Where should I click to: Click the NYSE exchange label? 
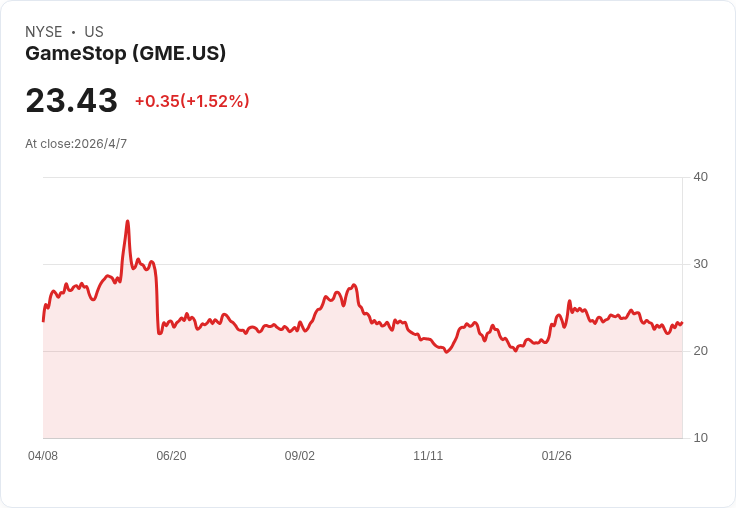coord(44,32)
